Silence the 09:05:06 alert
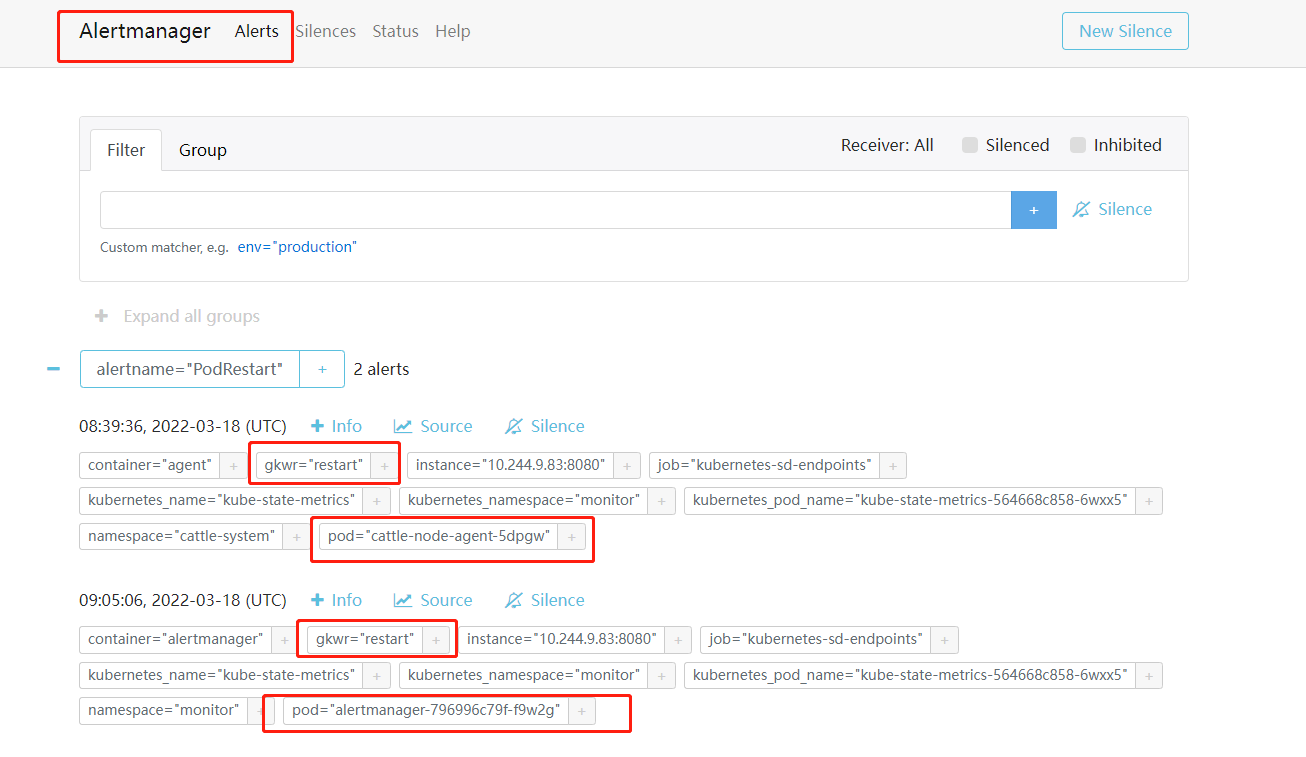Image resolution: width=1306 pixels, height=757 pixels. tap(545, 600)
